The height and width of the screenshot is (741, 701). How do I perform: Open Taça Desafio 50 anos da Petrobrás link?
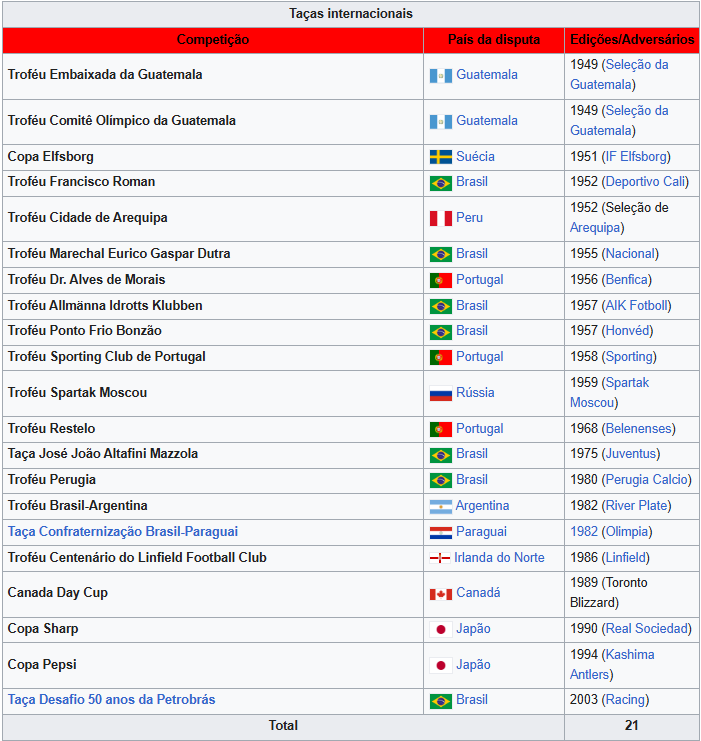[x=112, y=699]
